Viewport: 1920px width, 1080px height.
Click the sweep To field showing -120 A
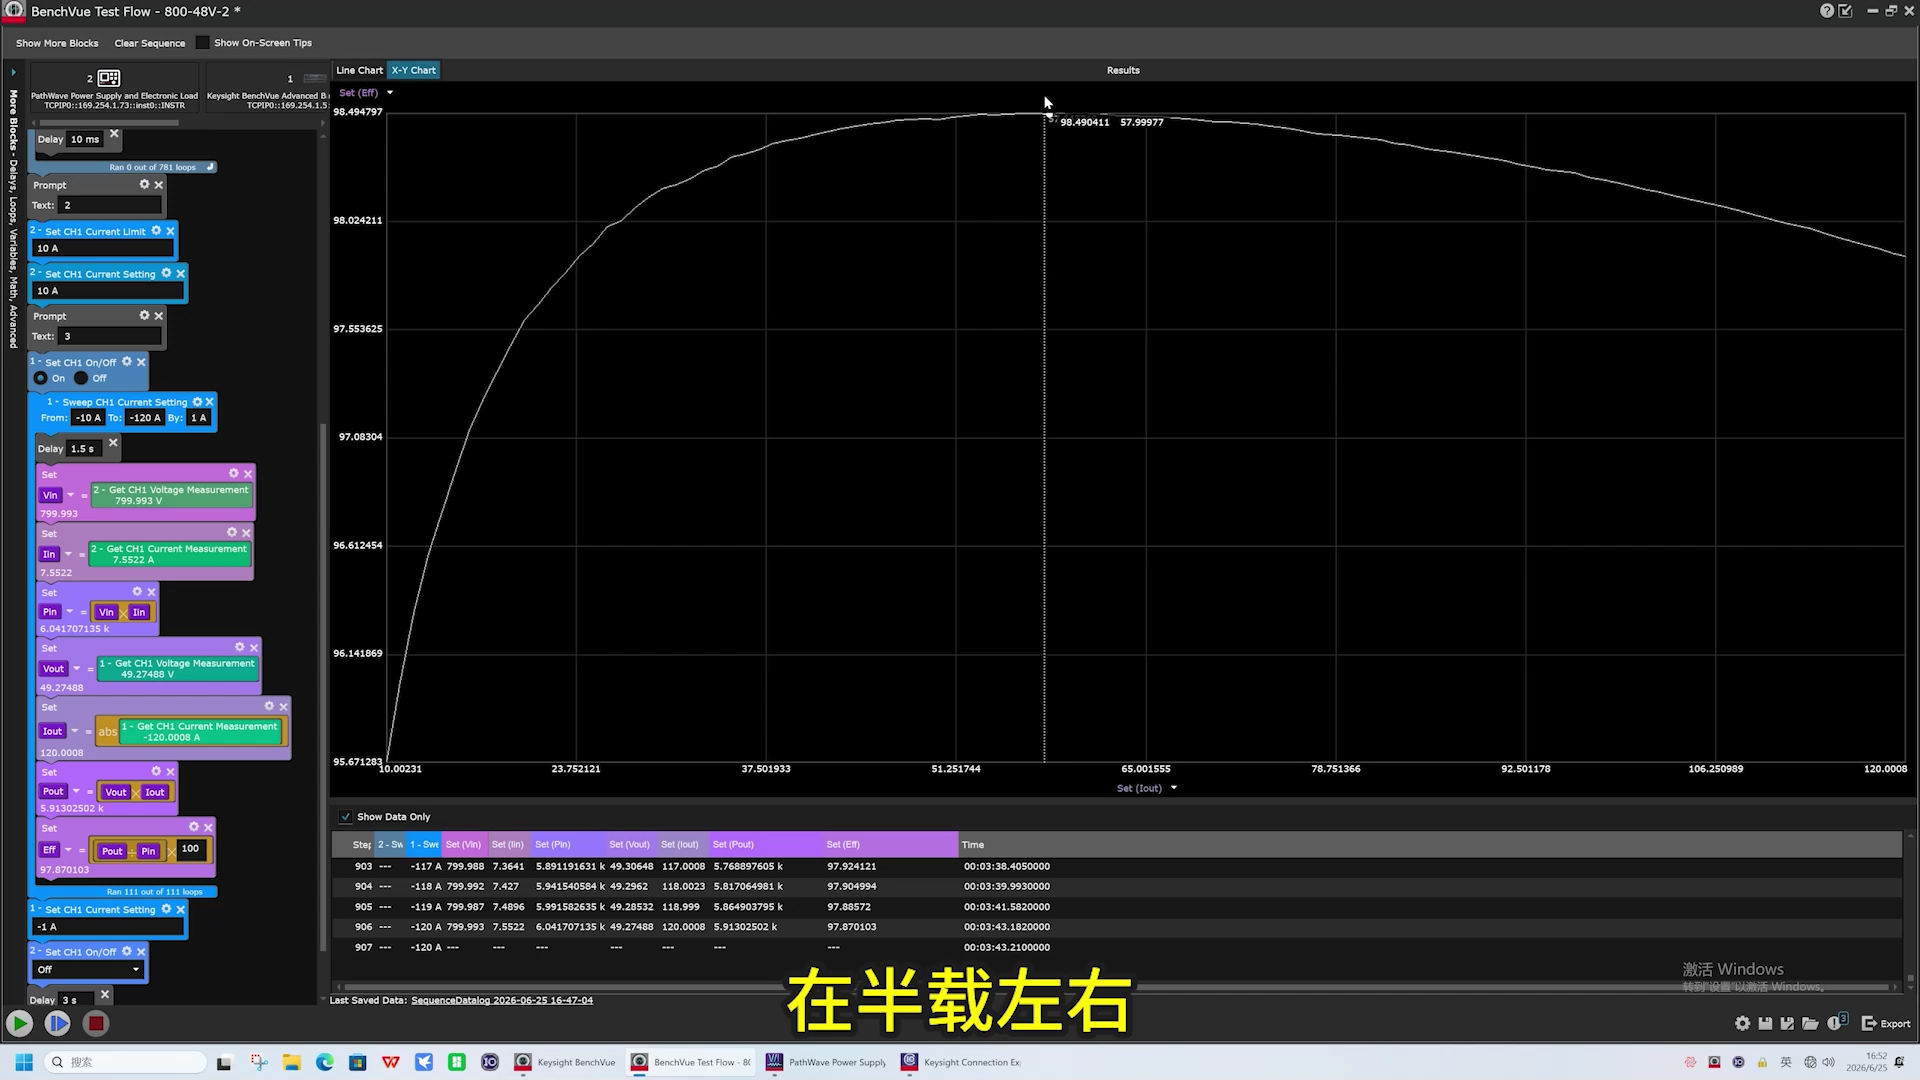pyautogui.click(x=145, y=418)
